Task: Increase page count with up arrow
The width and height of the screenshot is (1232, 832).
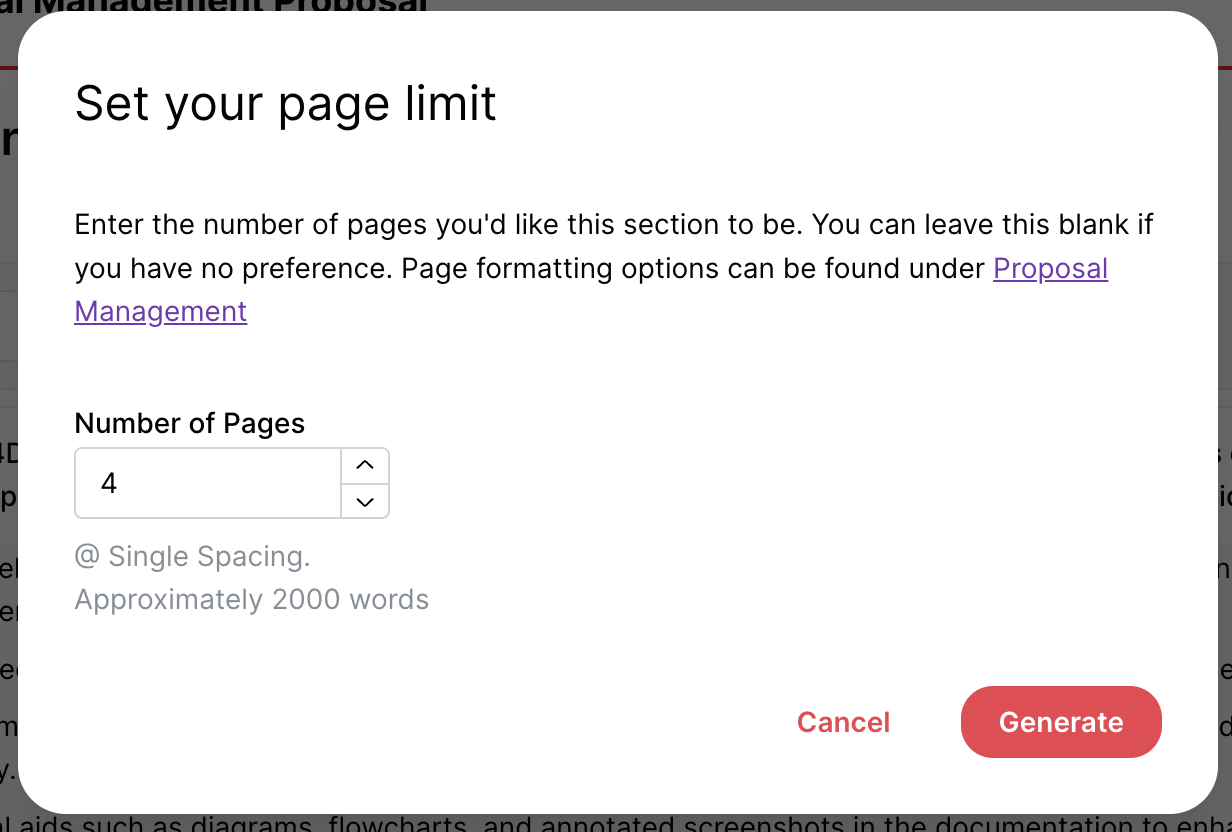Action: pyautogui.click(x=365, y=465)
